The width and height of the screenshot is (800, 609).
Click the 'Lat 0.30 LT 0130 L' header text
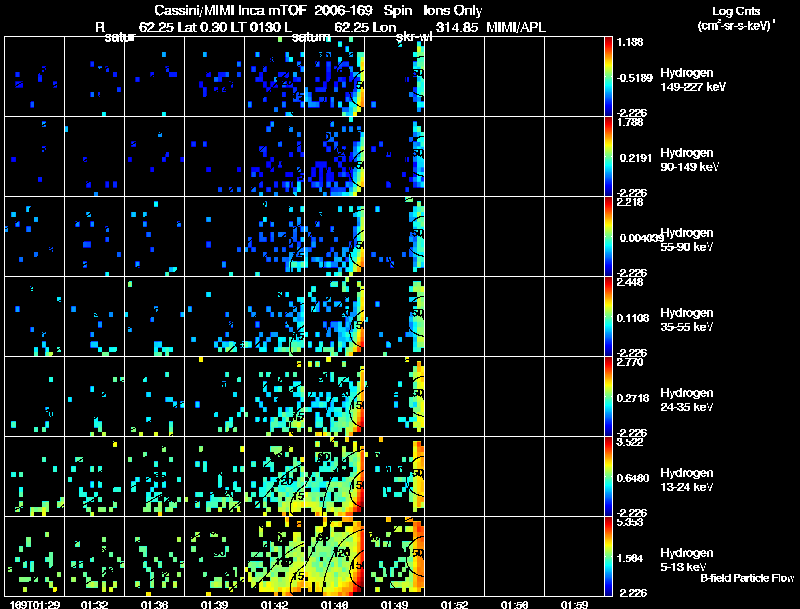point(235,27)
